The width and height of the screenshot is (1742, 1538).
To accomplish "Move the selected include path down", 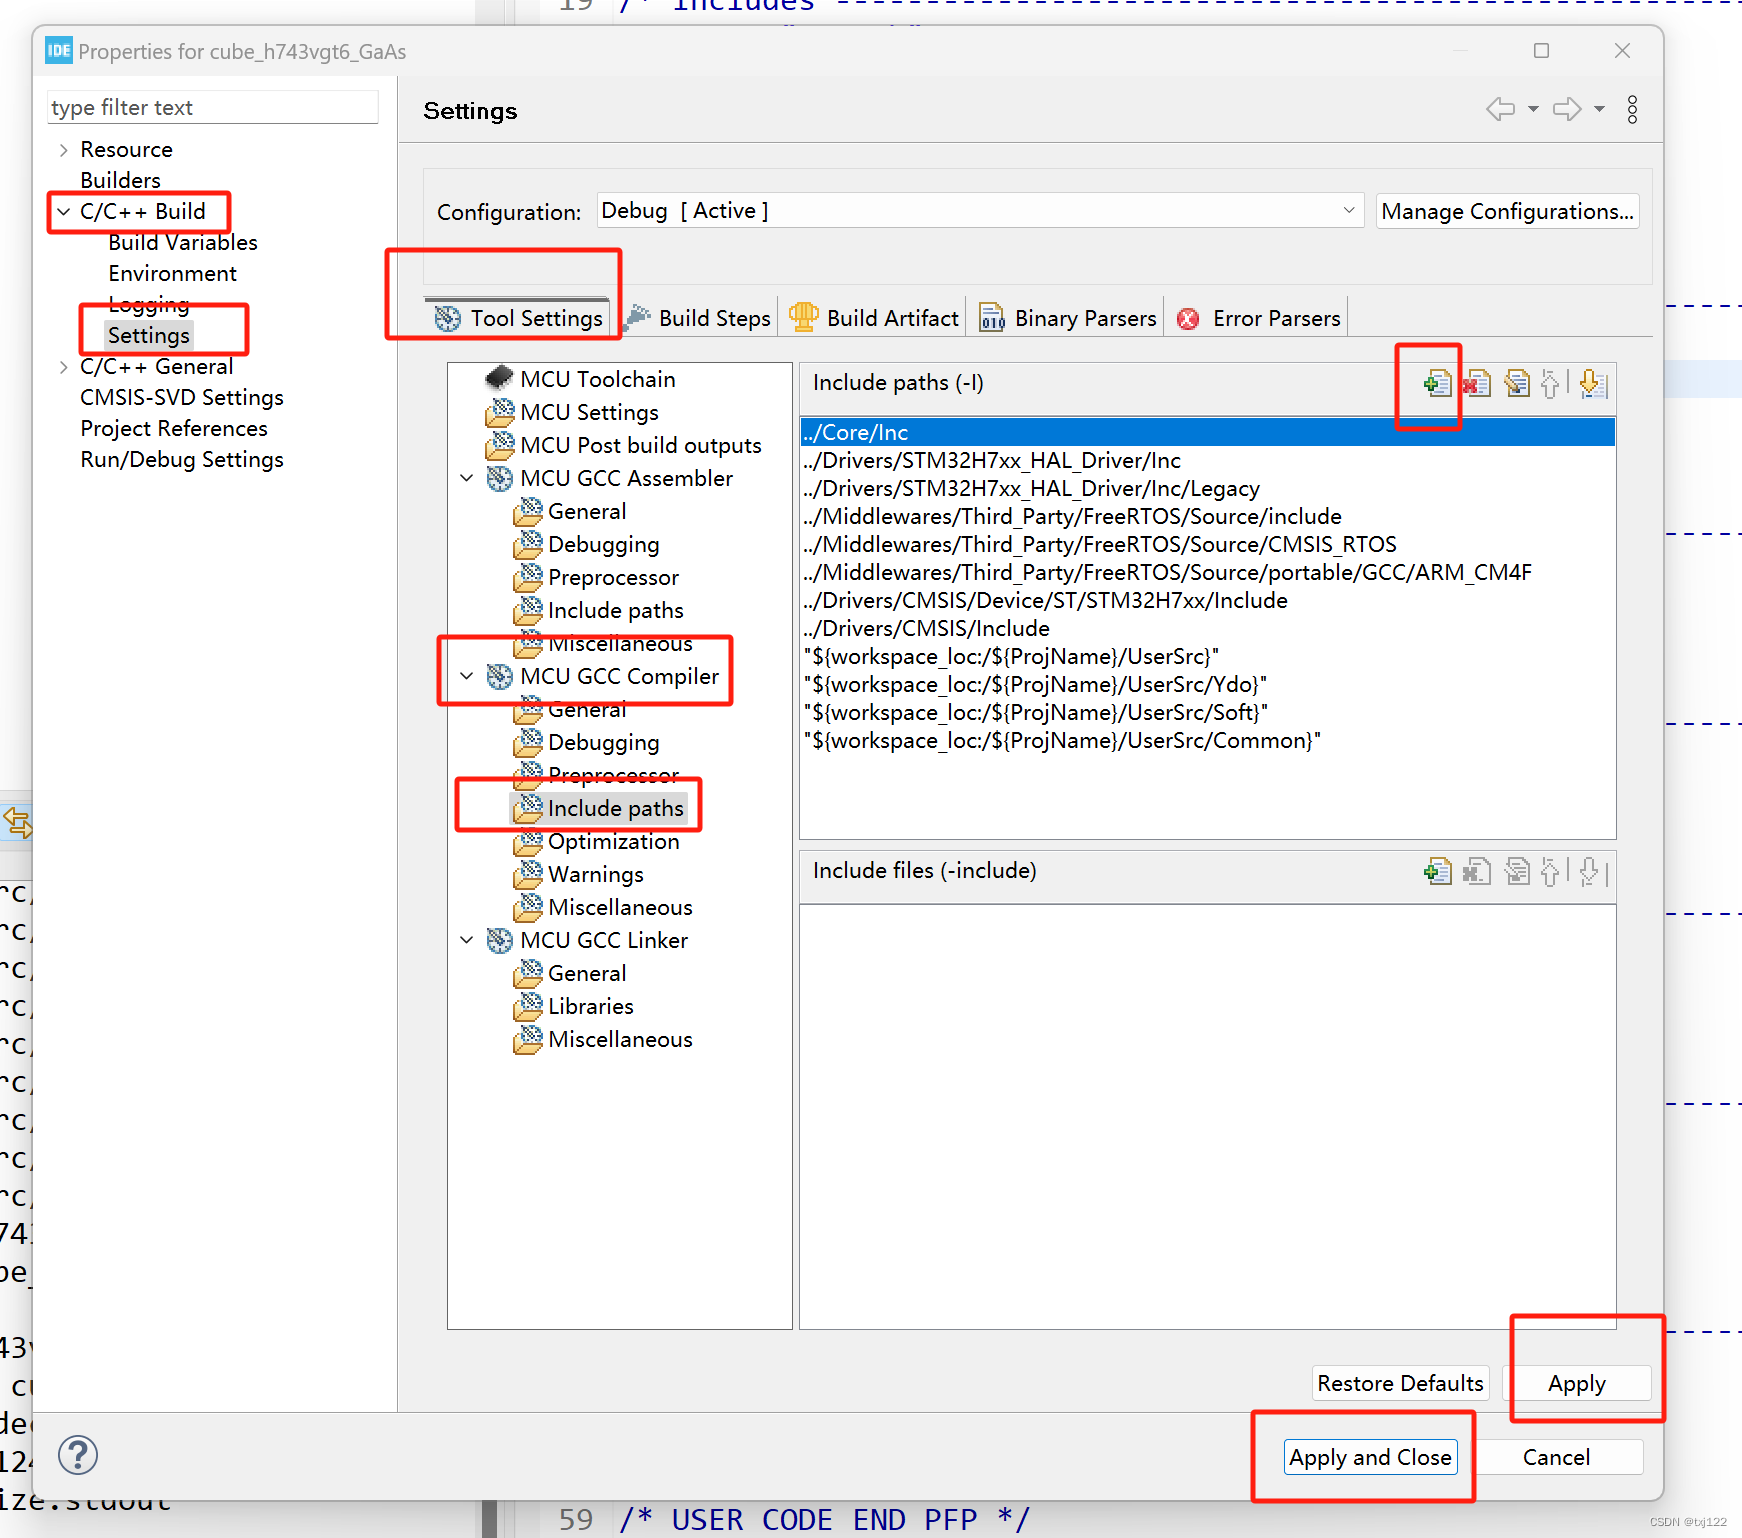I will click(x=1593, y=383).
